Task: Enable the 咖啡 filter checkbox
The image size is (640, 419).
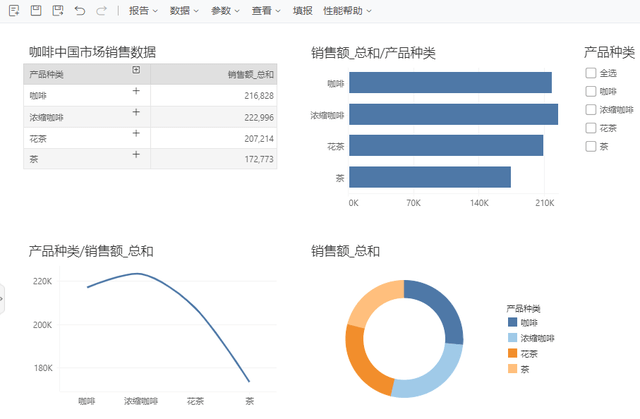Action: pyautogui.click(x=591, y=91)
